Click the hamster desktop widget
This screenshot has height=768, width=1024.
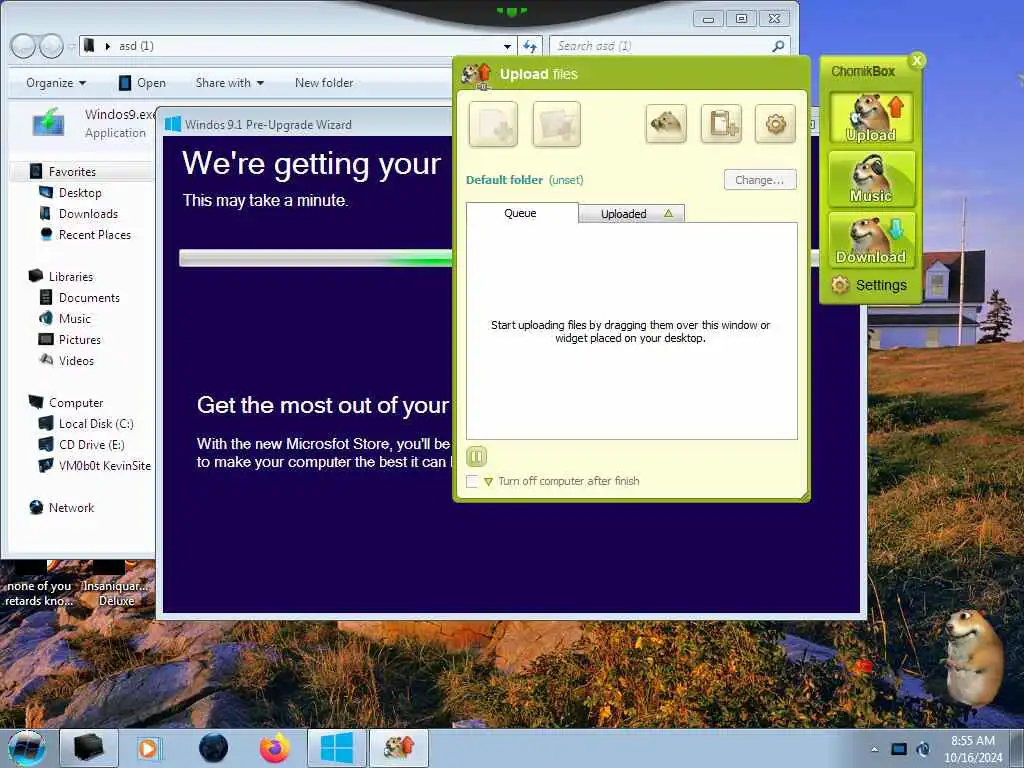point(973,657)
